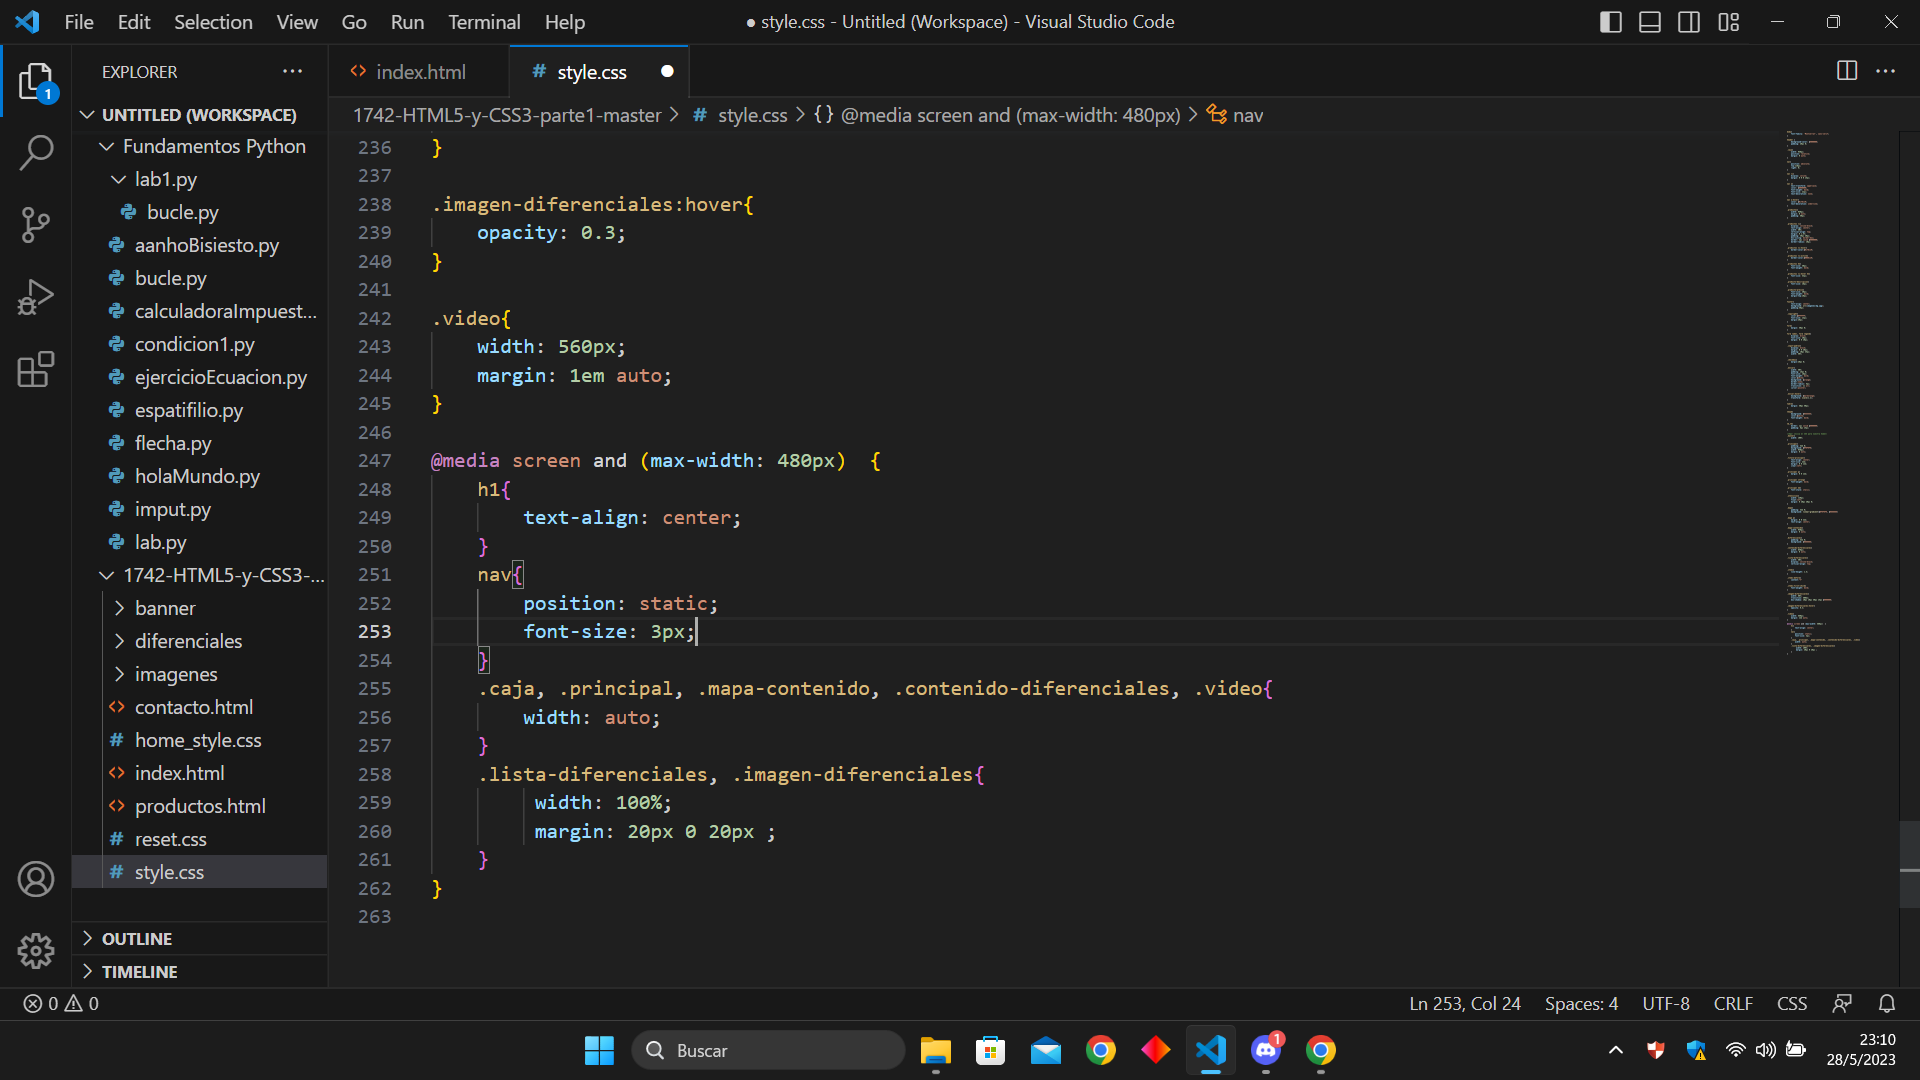The width and height of the screenshot is (1920, 1080).
Task: Click the editor vertical scrollbar thumb
Action: click(1909, 864)
